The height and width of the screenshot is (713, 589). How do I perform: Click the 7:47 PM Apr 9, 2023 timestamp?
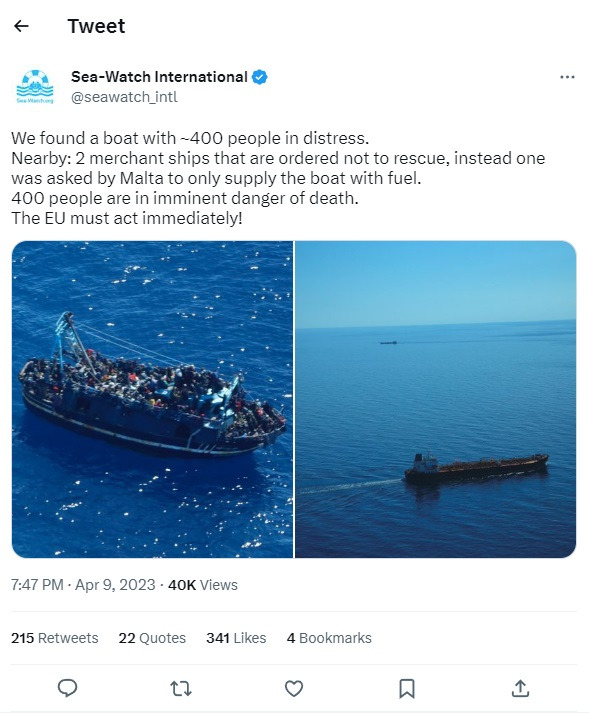pyautogui.click(x=83, y=585)
